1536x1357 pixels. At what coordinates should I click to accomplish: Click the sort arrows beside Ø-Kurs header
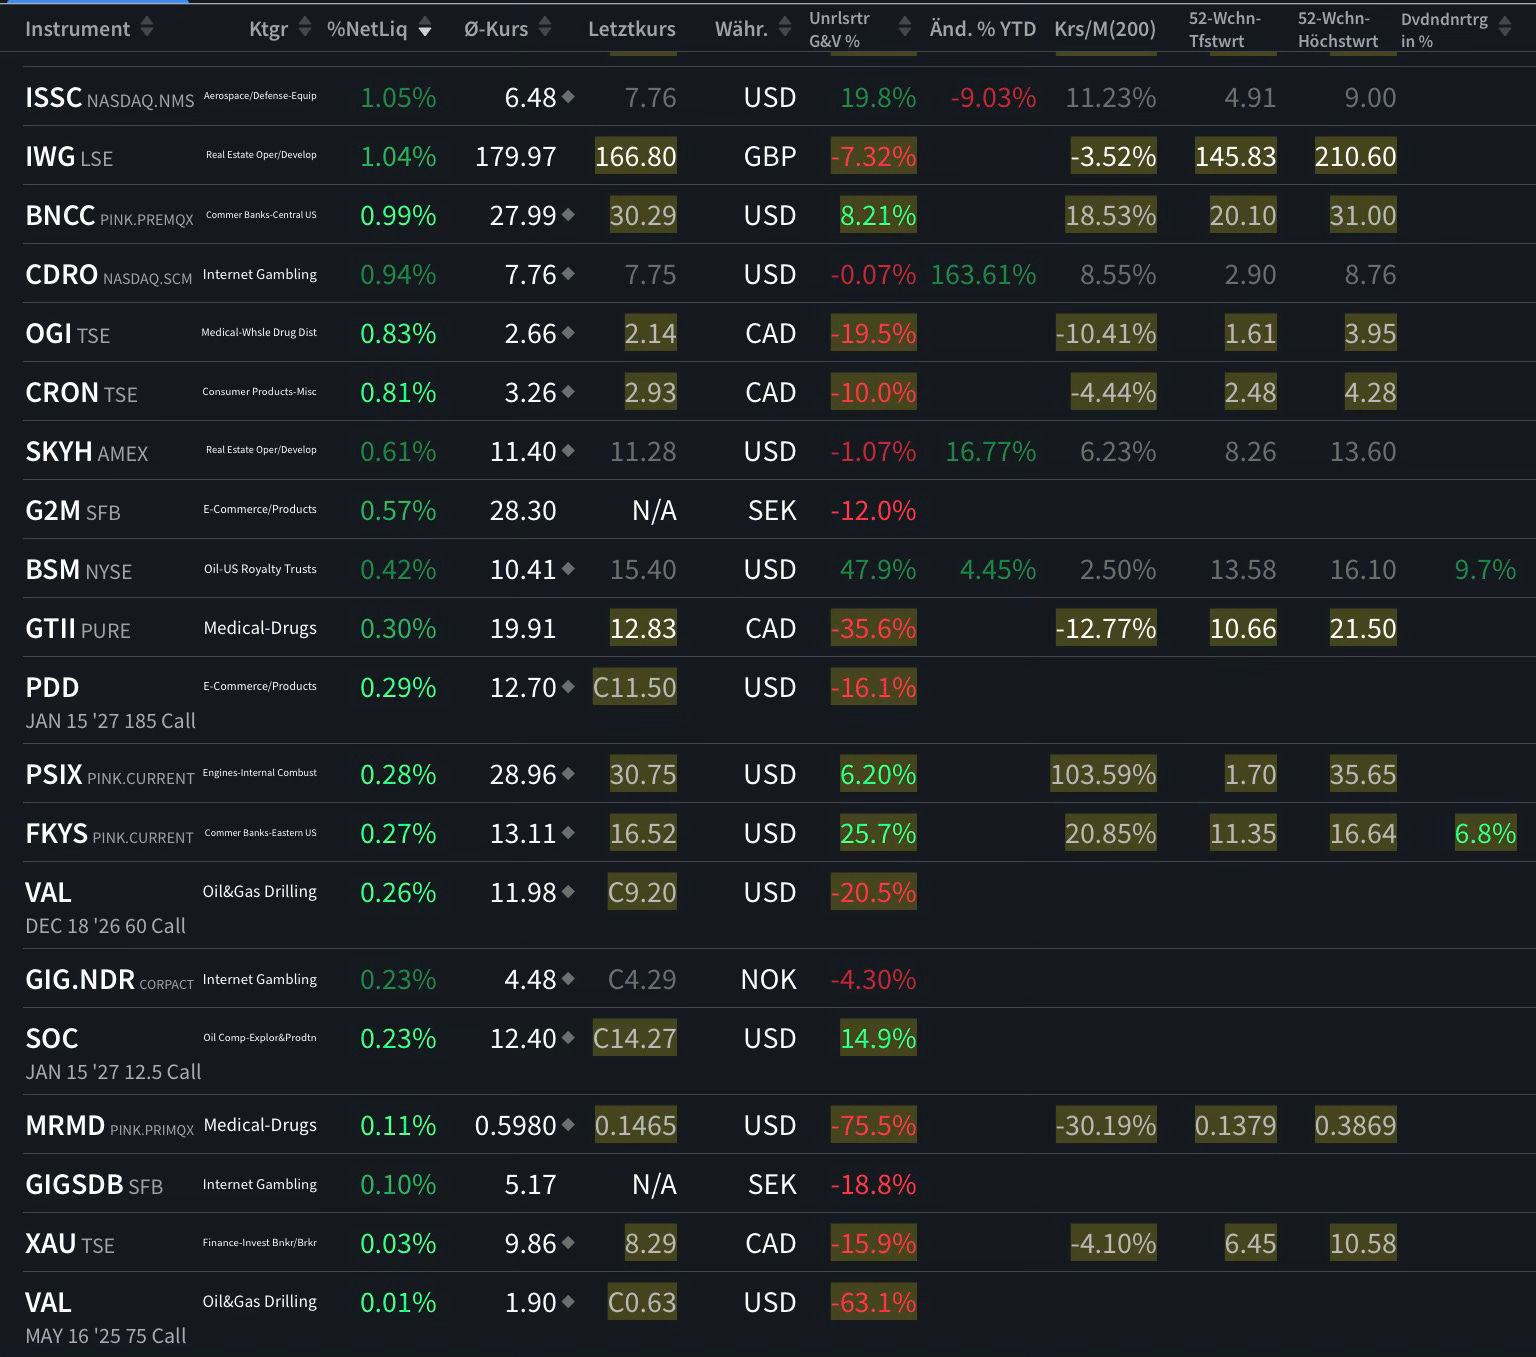coord(545,28)
